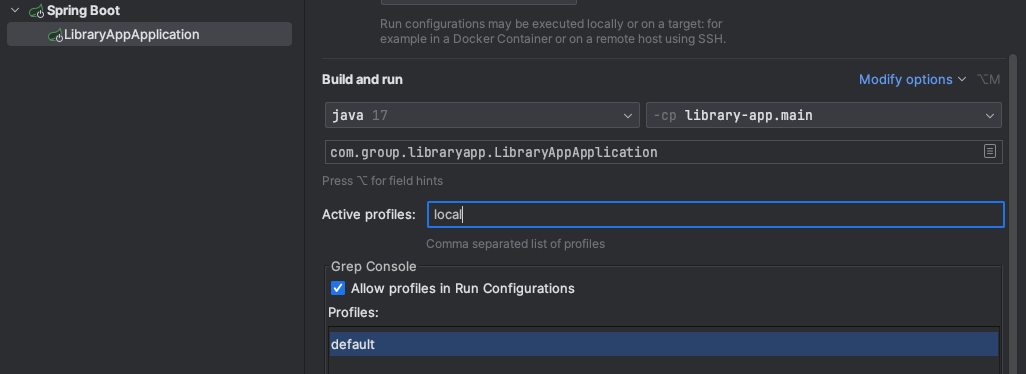Click the main class browse icon
1026x374 pixels.
point(990,152)
